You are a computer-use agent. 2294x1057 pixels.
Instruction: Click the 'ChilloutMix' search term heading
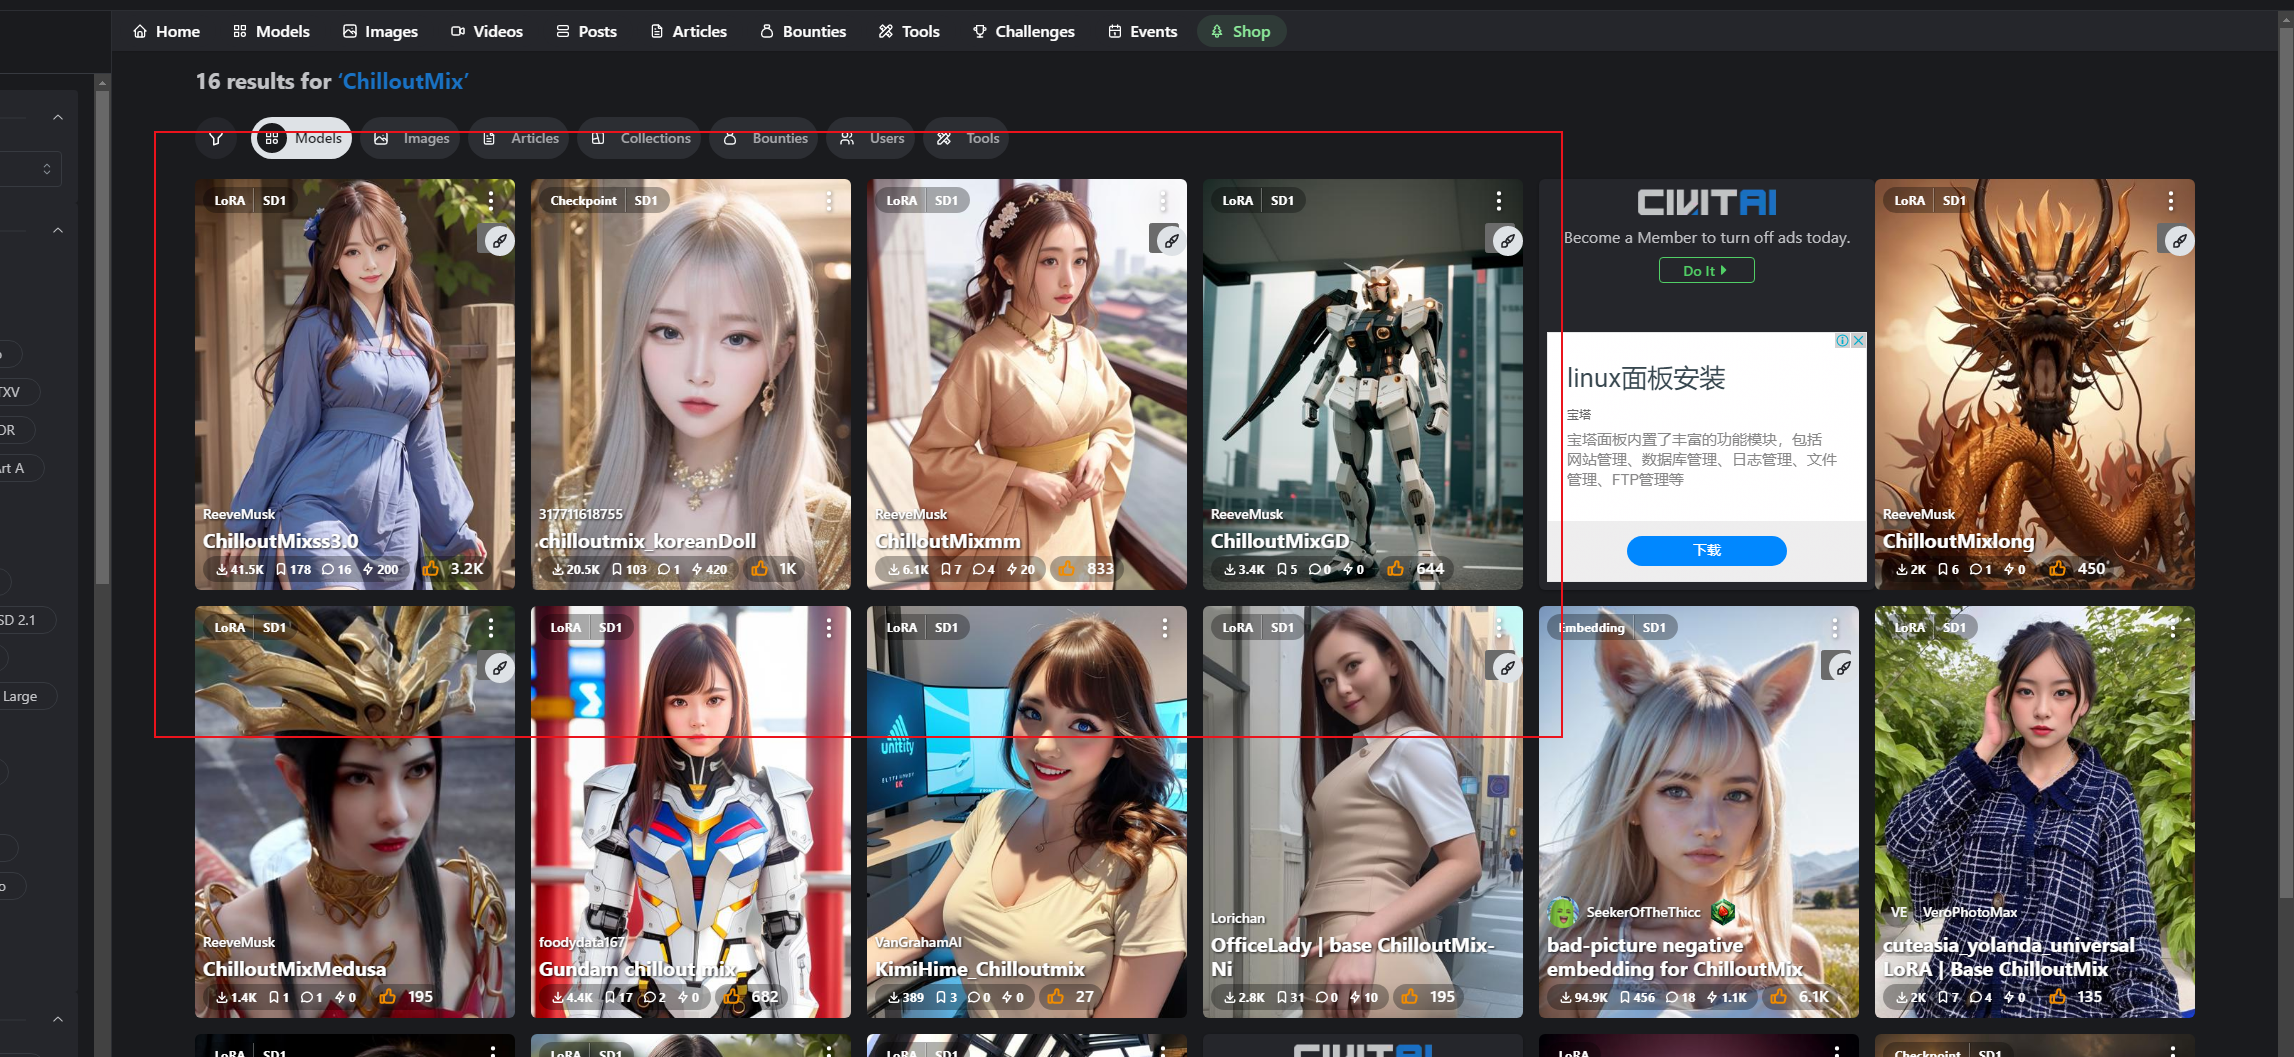403,81
